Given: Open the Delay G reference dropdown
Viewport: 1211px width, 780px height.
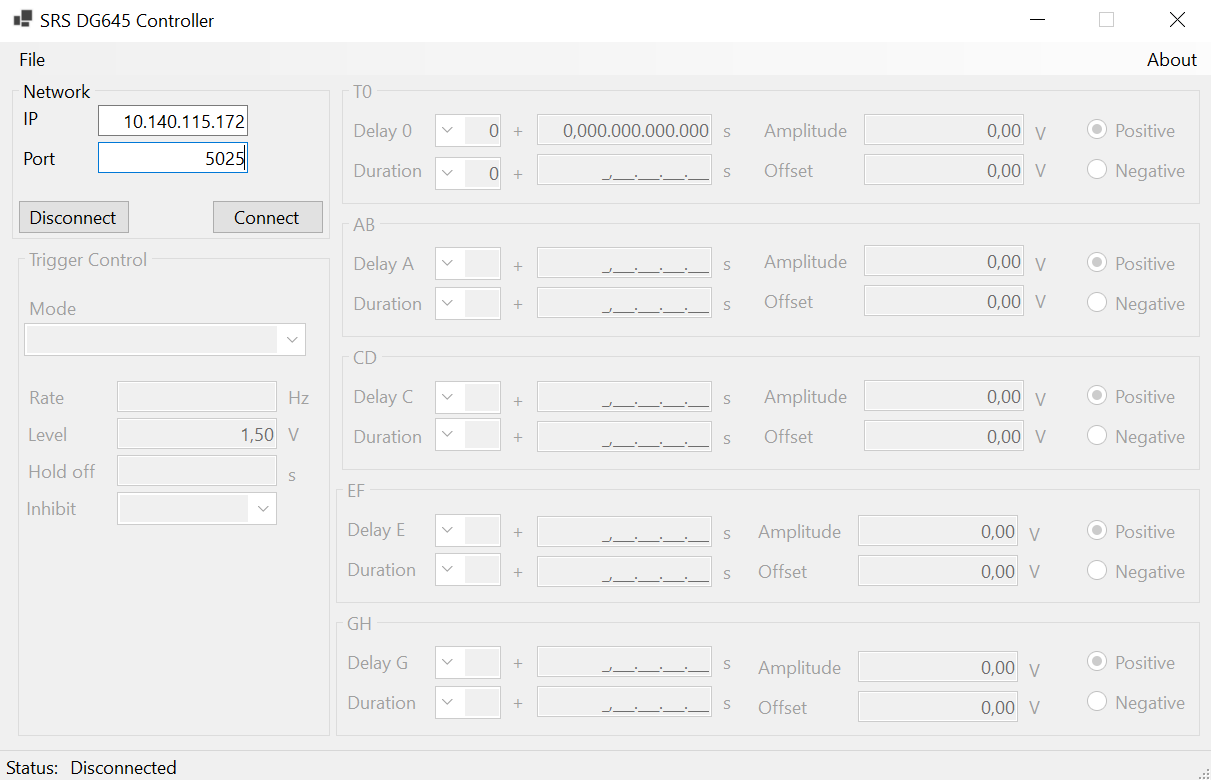Looking at the screenshot, I should coord(467,662).
